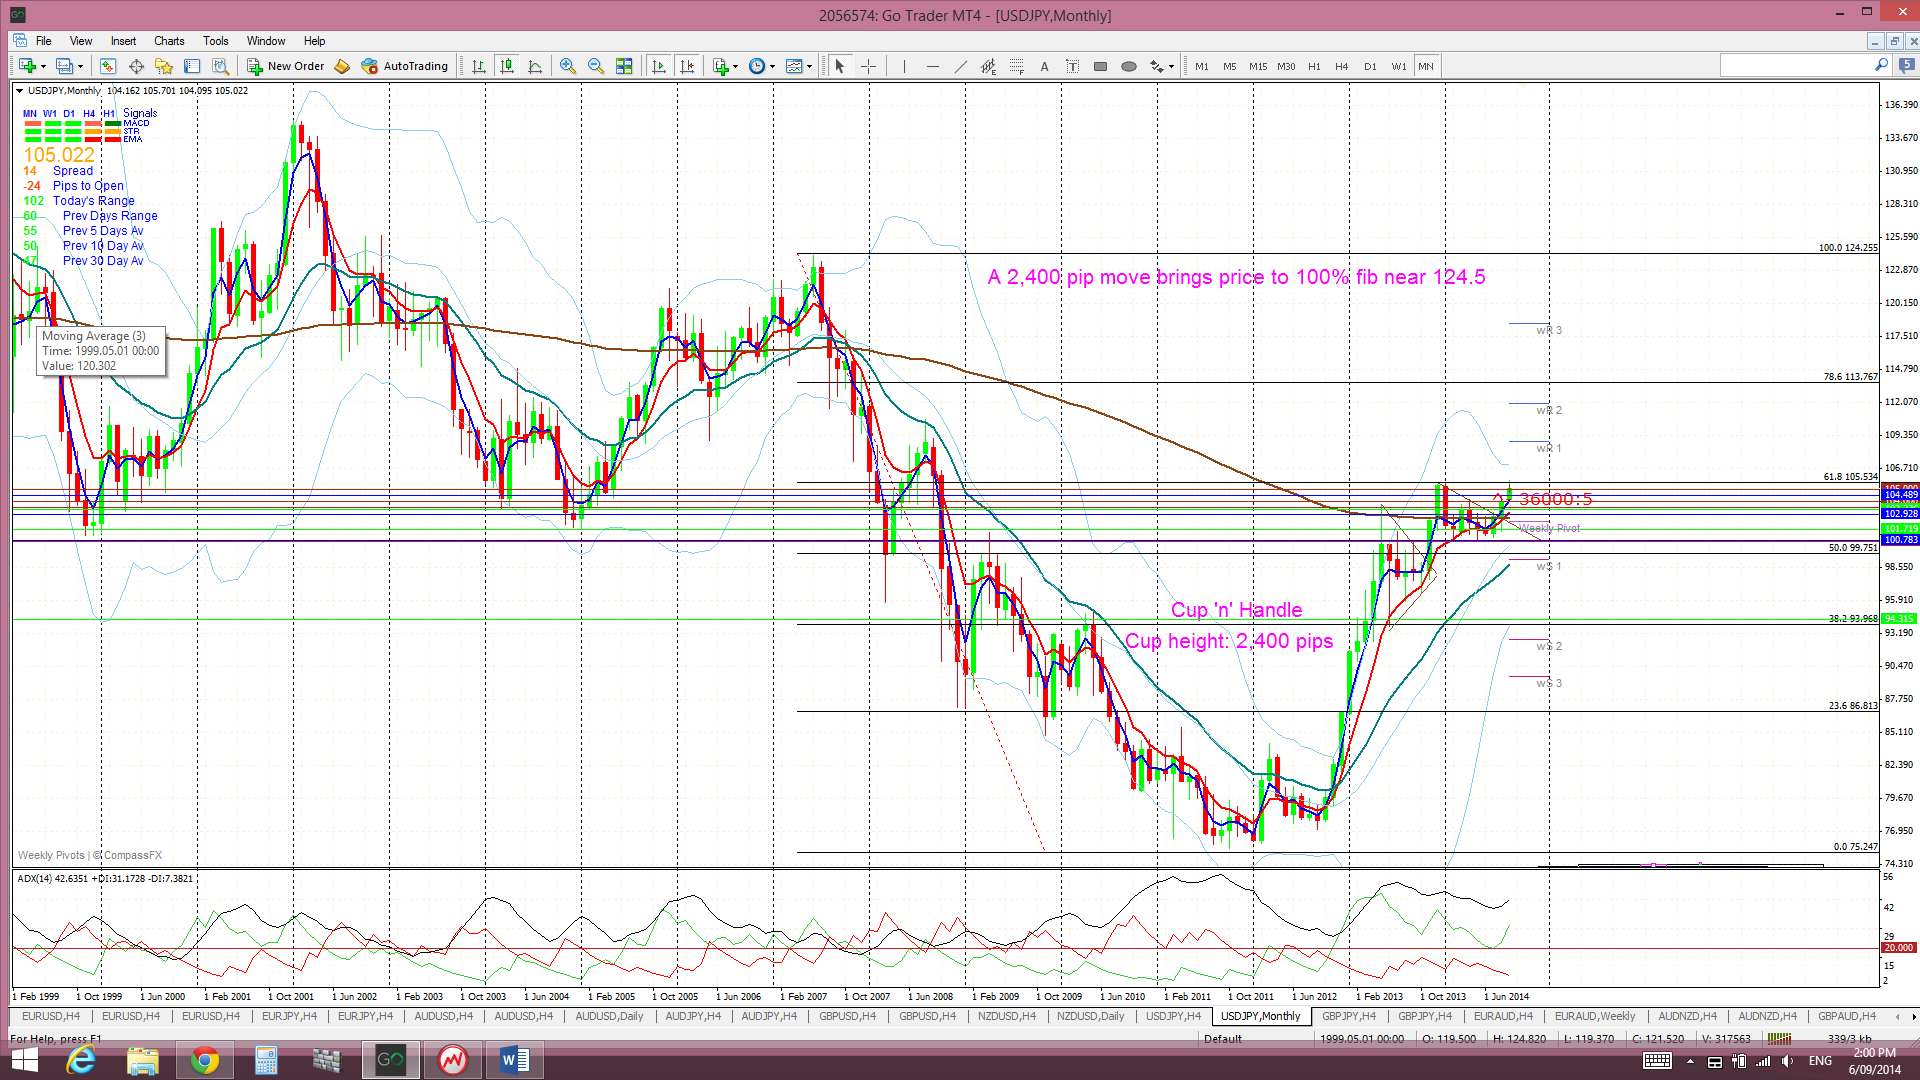Switch timeframe to H4
This screenshot has height=1080, width=1920.
tap(1342, 66)
